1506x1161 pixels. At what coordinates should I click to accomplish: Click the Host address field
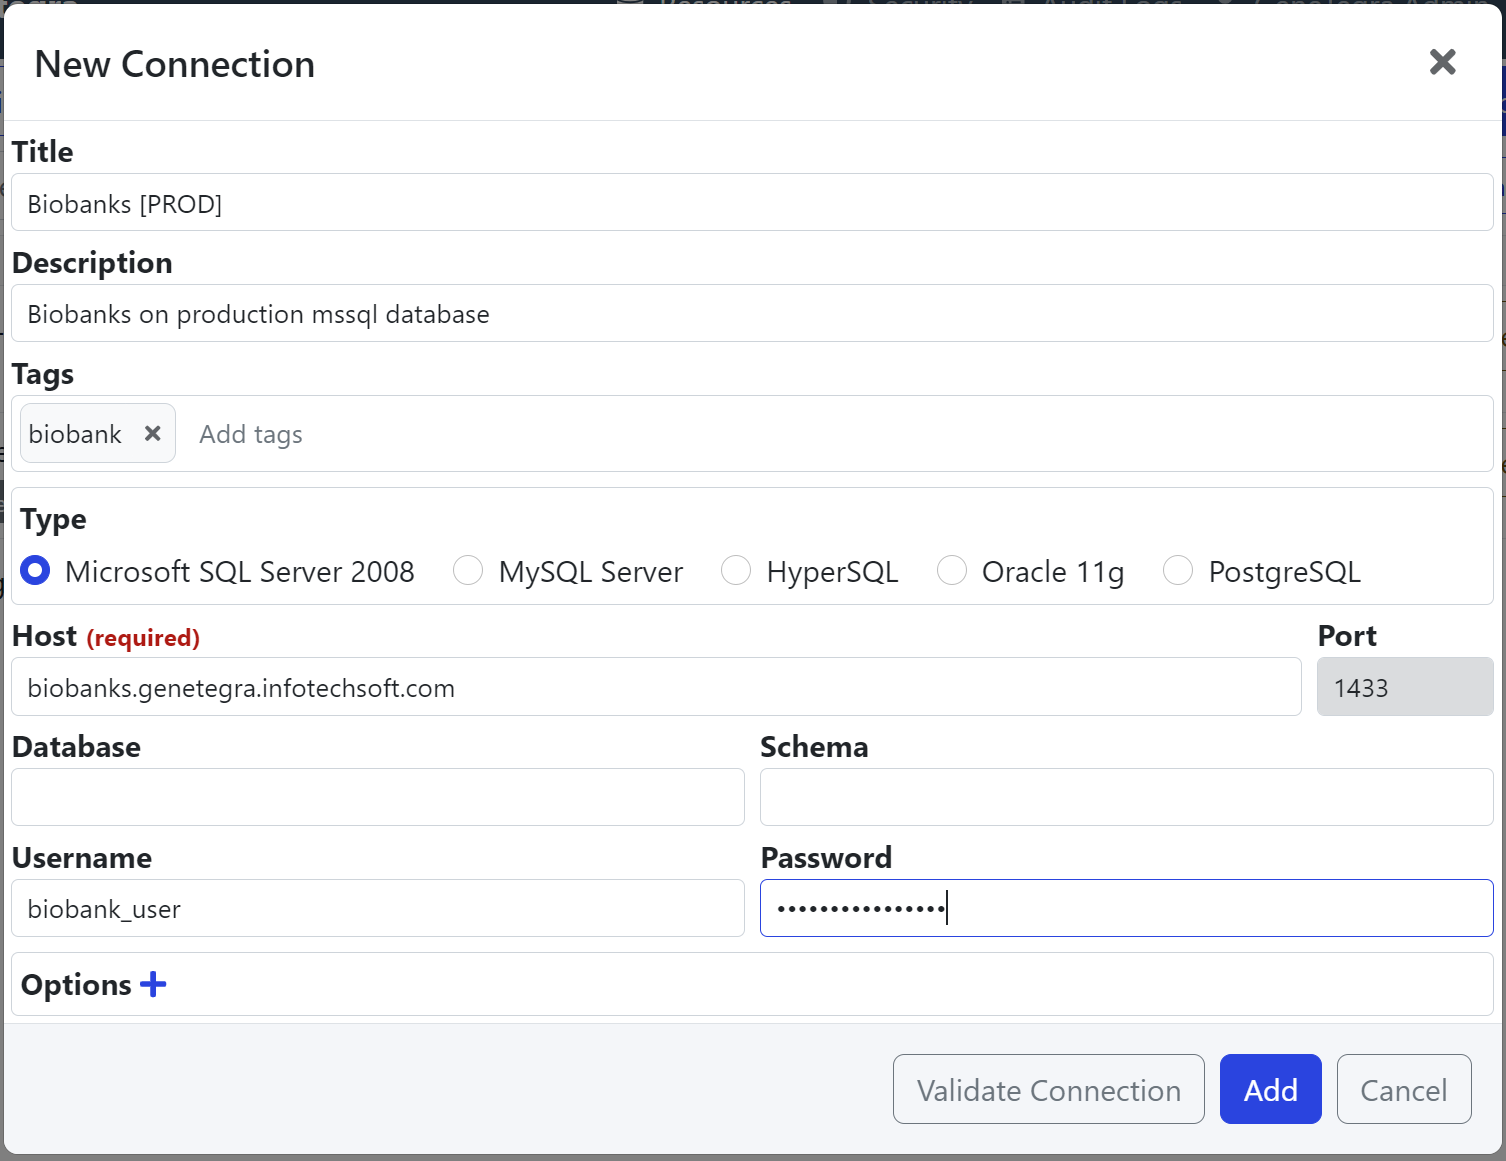click(x=656, y=687)
